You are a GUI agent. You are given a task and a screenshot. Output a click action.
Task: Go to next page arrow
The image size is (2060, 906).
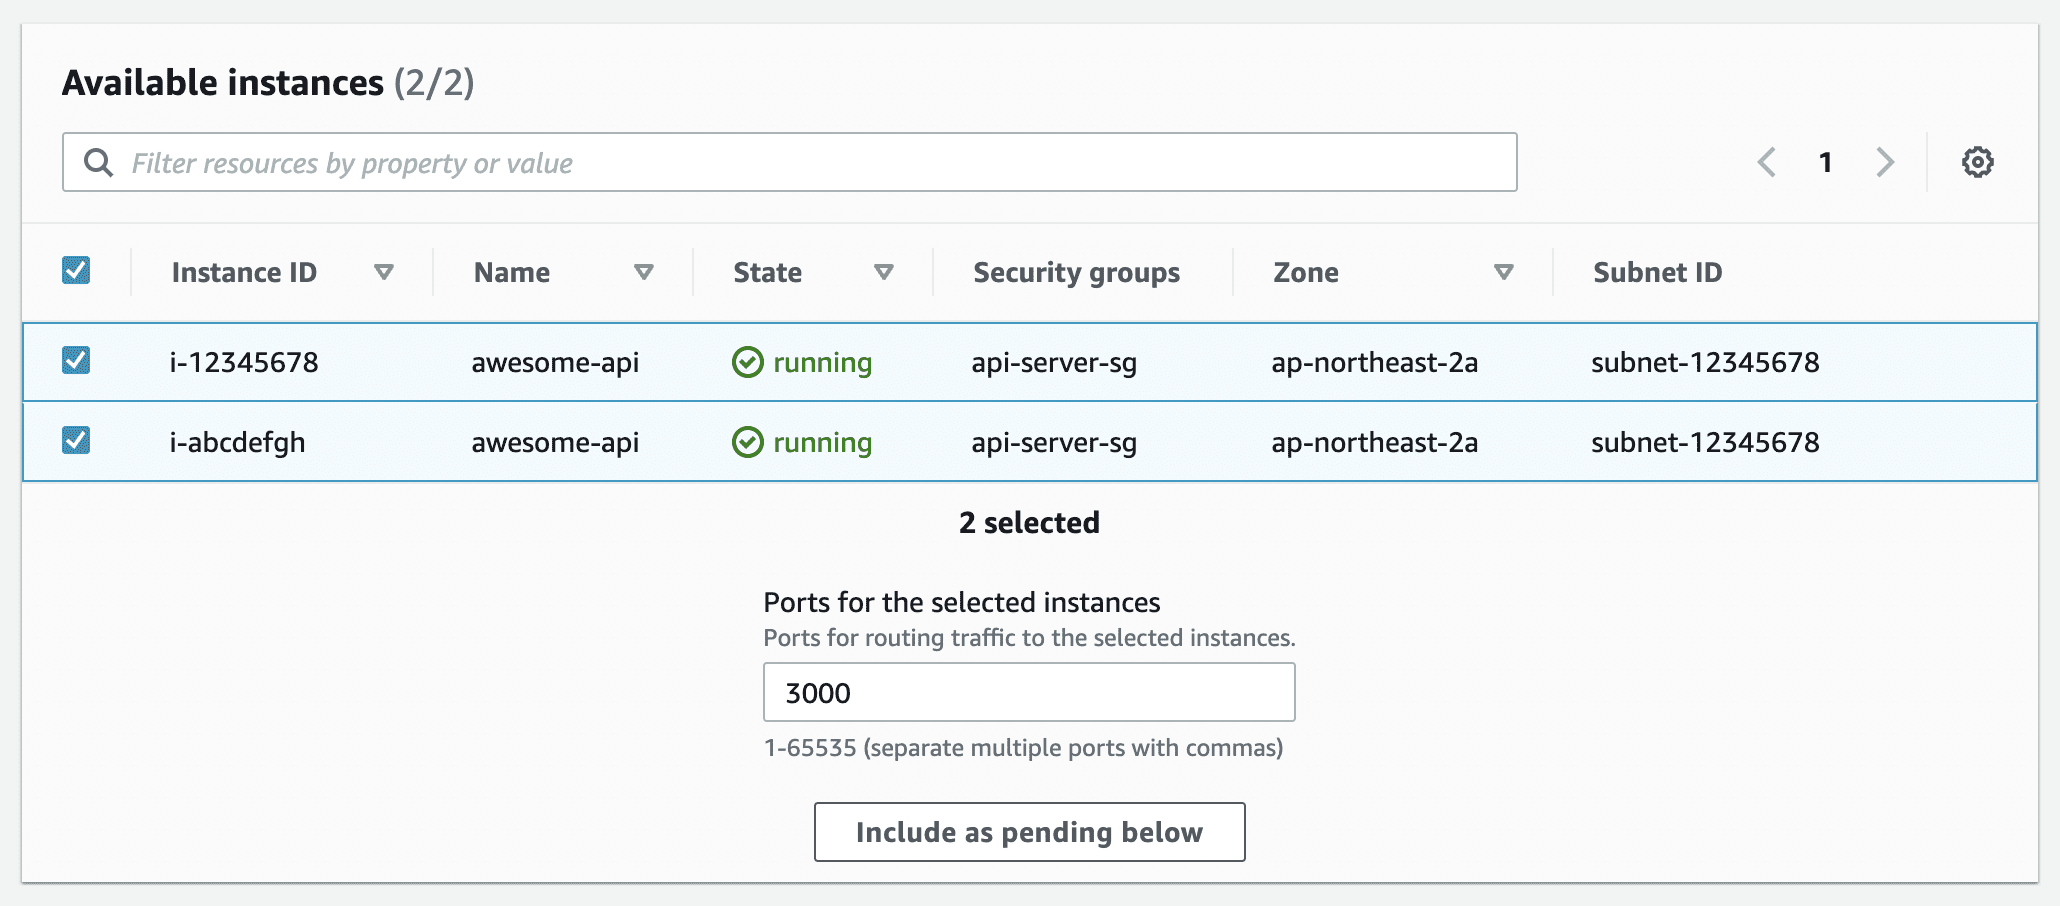[1885, 162]
